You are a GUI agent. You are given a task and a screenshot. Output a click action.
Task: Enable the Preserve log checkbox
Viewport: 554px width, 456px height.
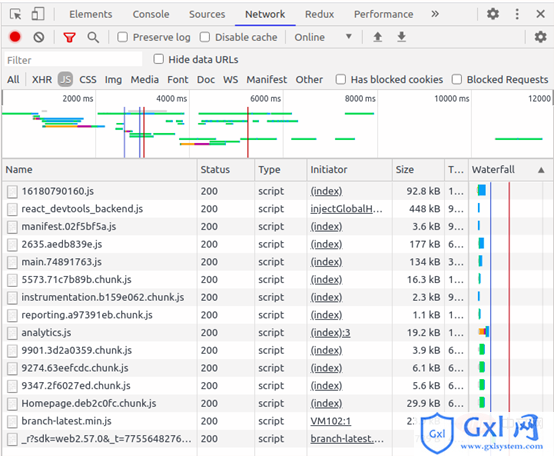click(122, 37)
